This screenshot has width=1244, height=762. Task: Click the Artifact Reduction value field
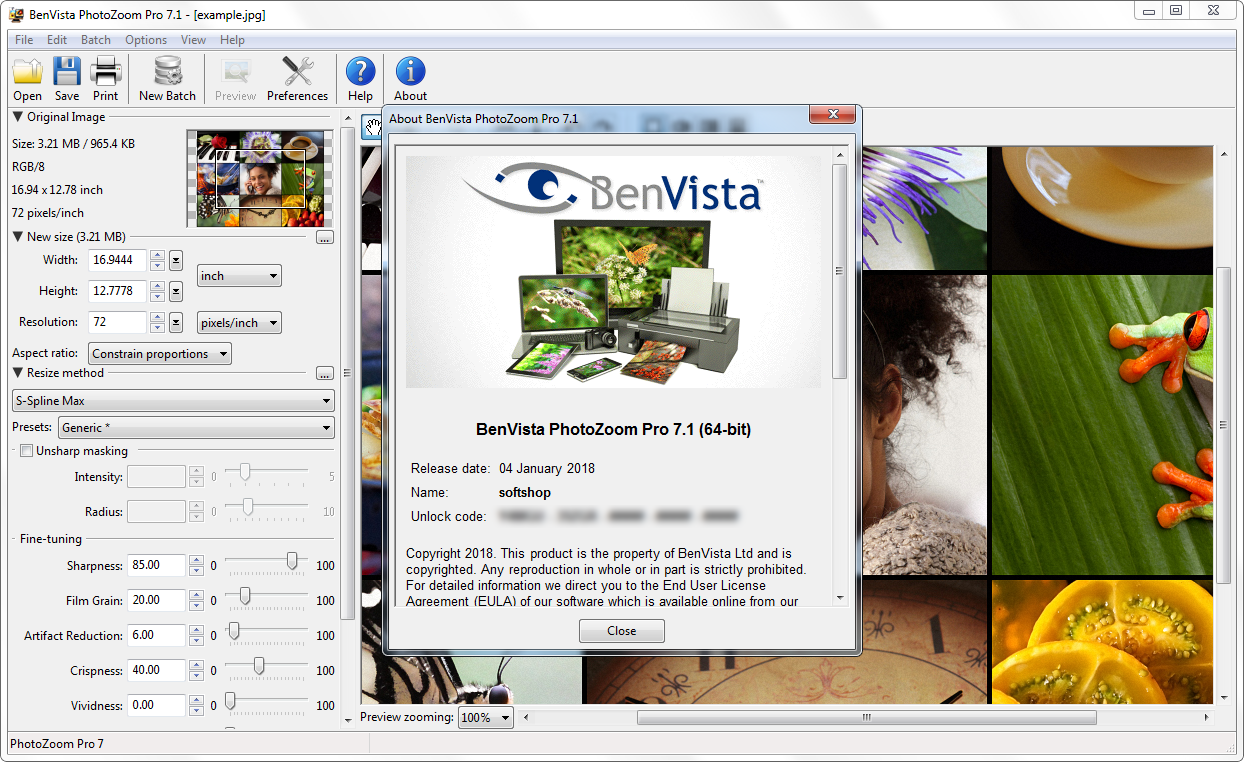[x=156, y=635]
